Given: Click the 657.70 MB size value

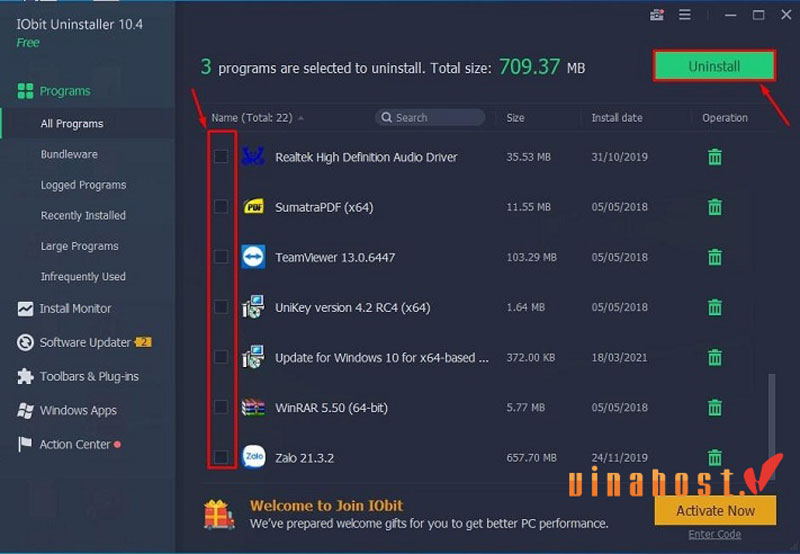Looking at the screenshot, I should (532, 458).
